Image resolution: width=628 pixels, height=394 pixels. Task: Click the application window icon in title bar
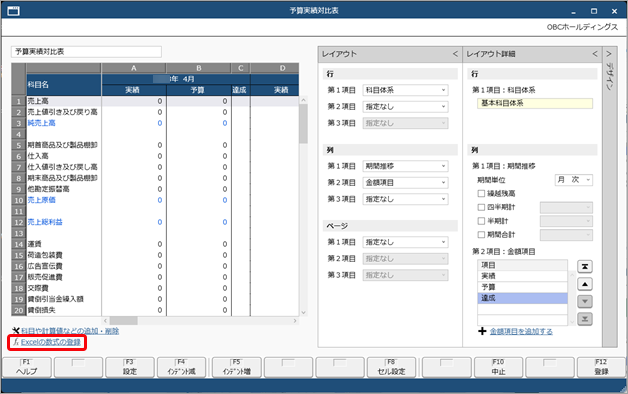pyautogui.click(x=13, y=11)
